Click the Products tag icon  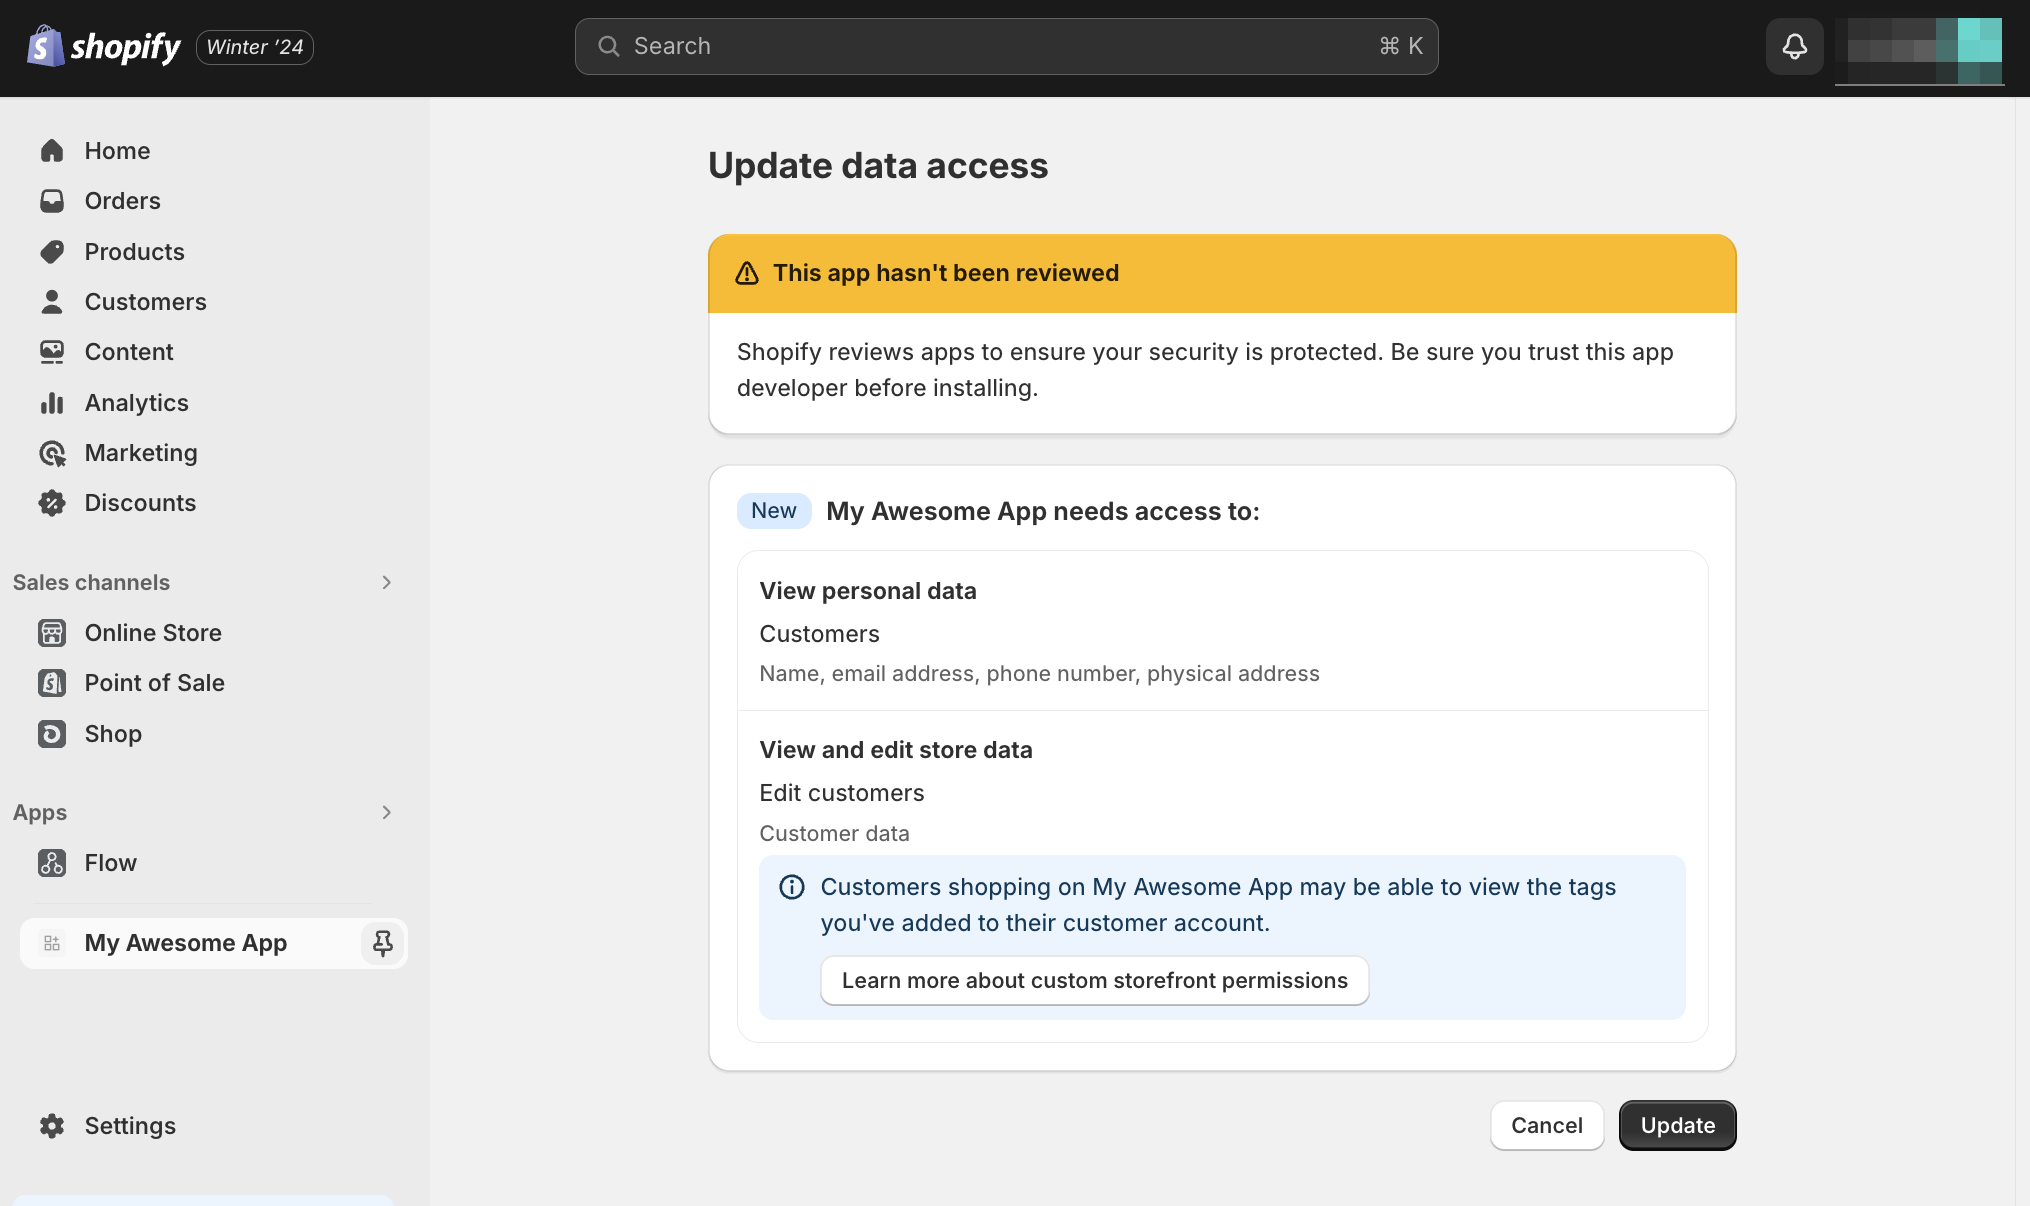(52, 252)
